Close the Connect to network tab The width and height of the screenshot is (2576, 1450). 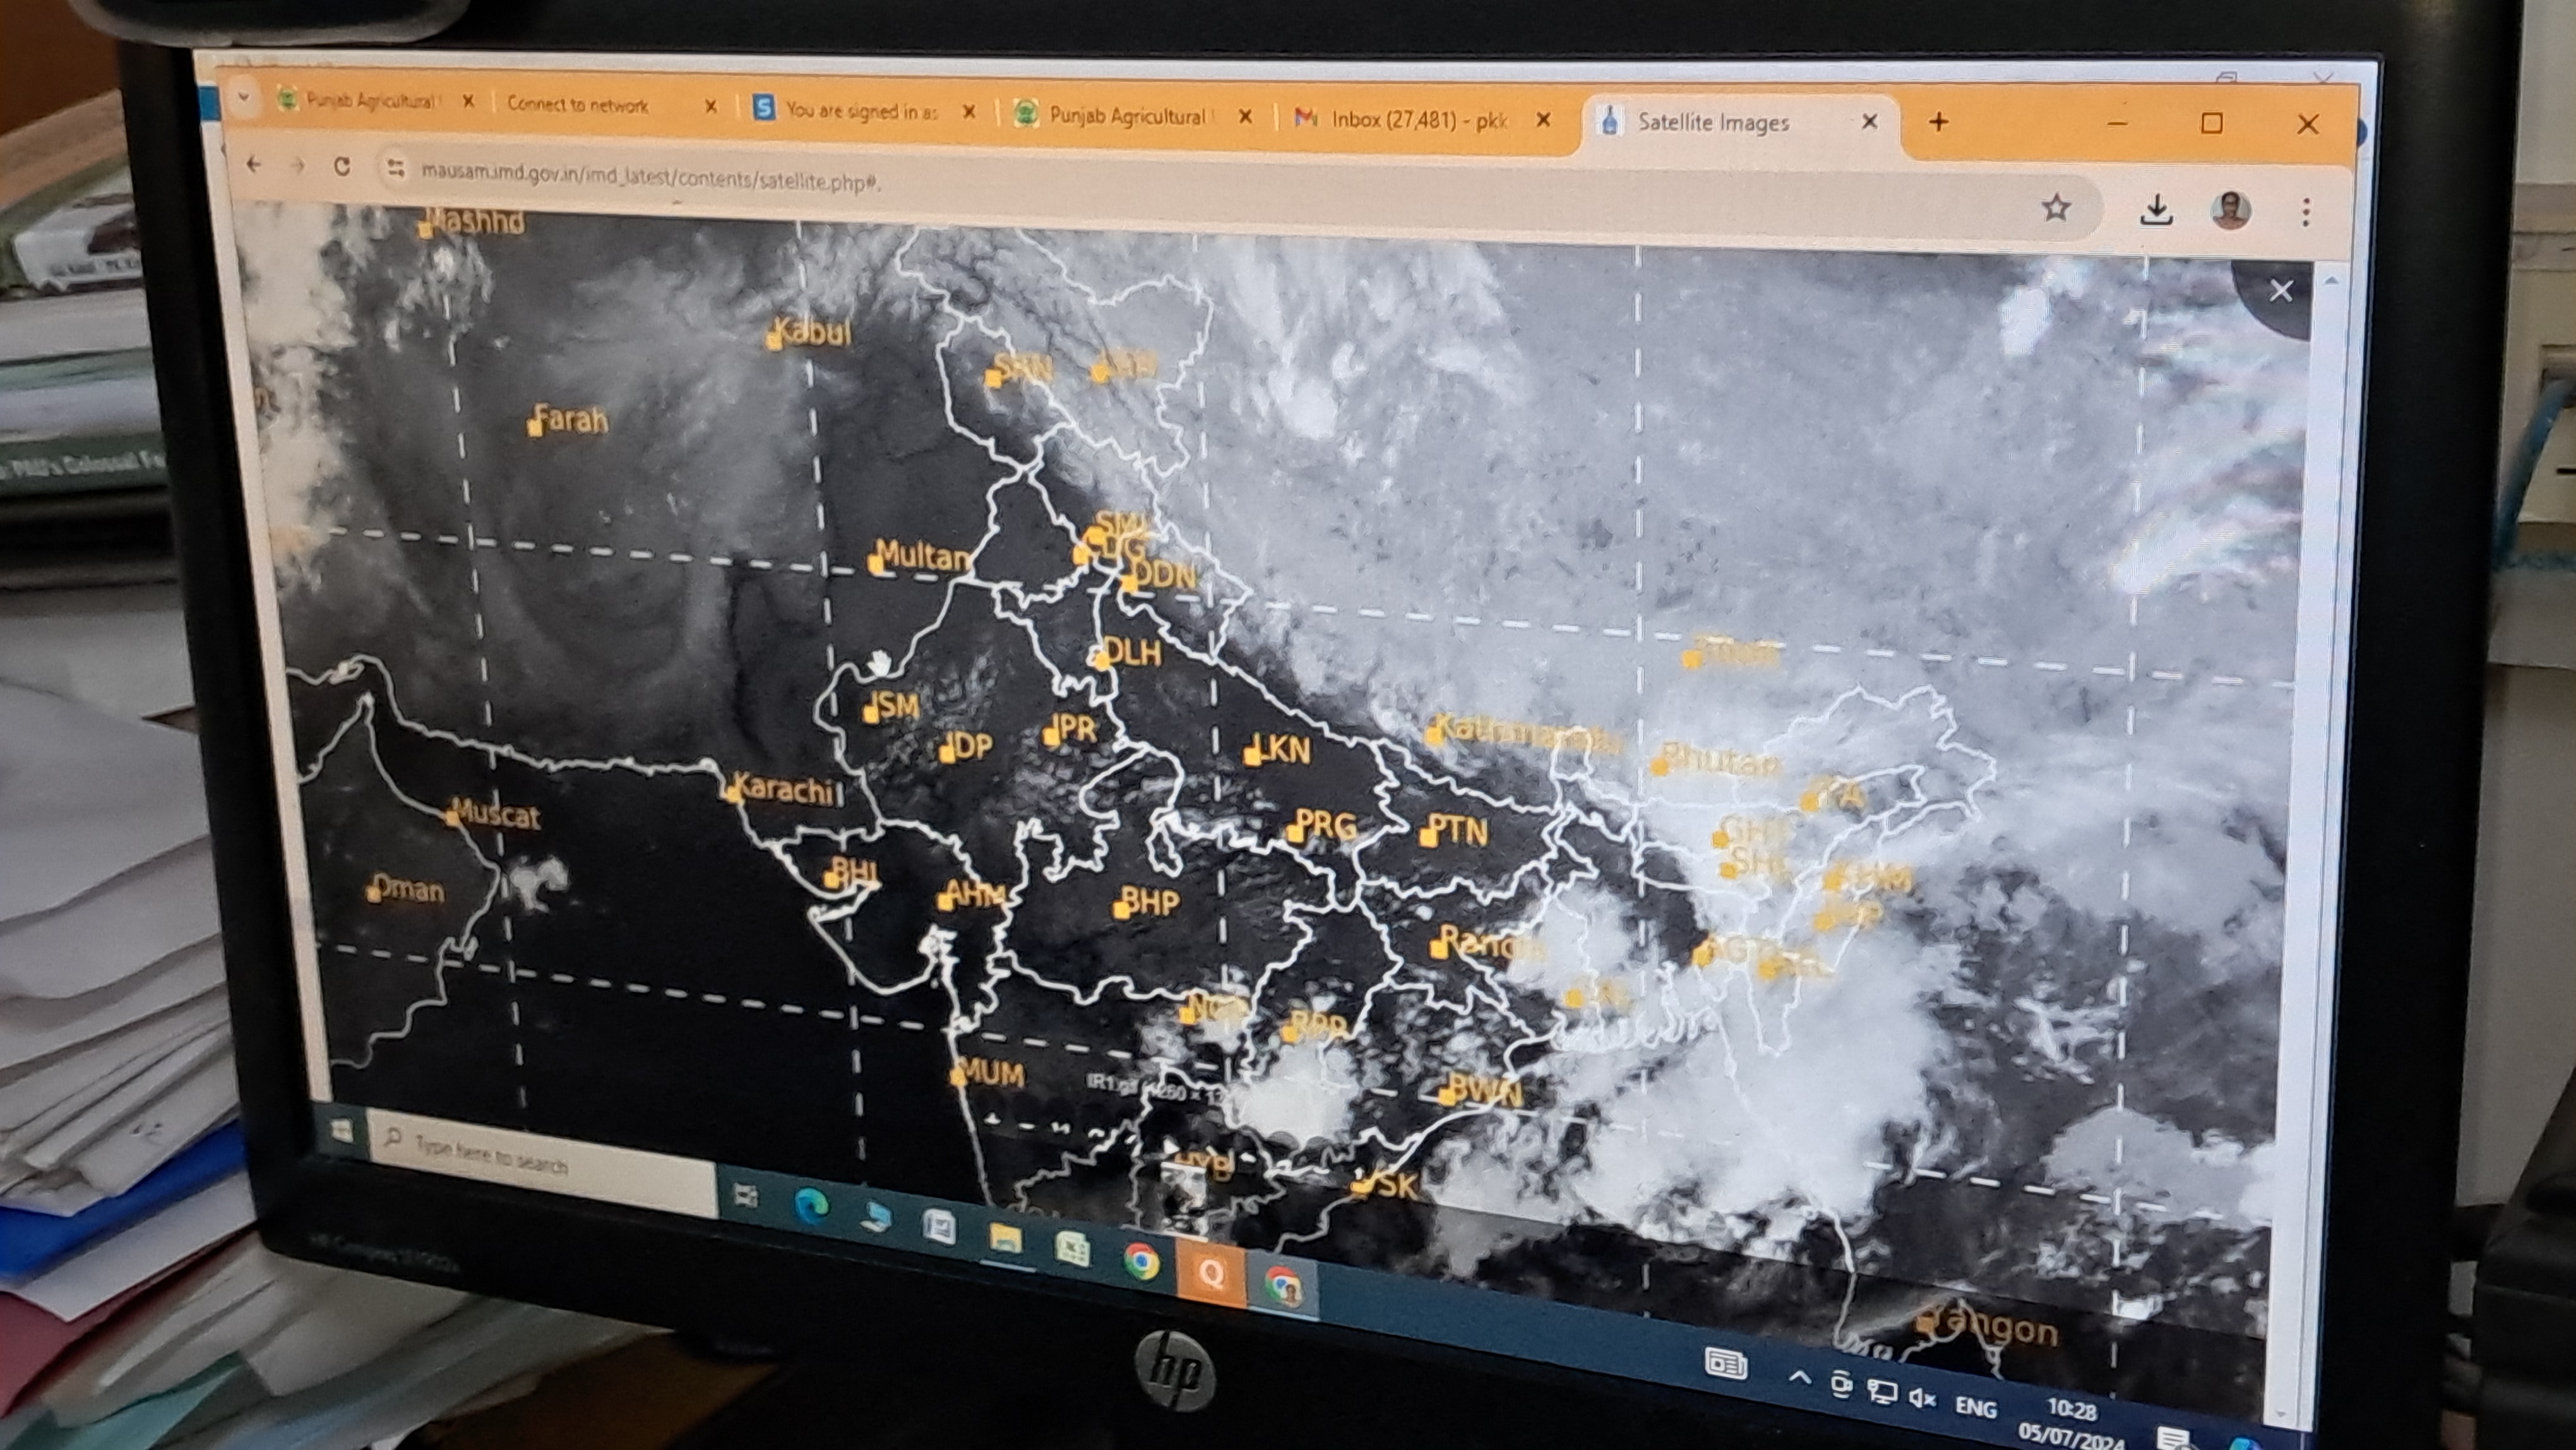710,106
